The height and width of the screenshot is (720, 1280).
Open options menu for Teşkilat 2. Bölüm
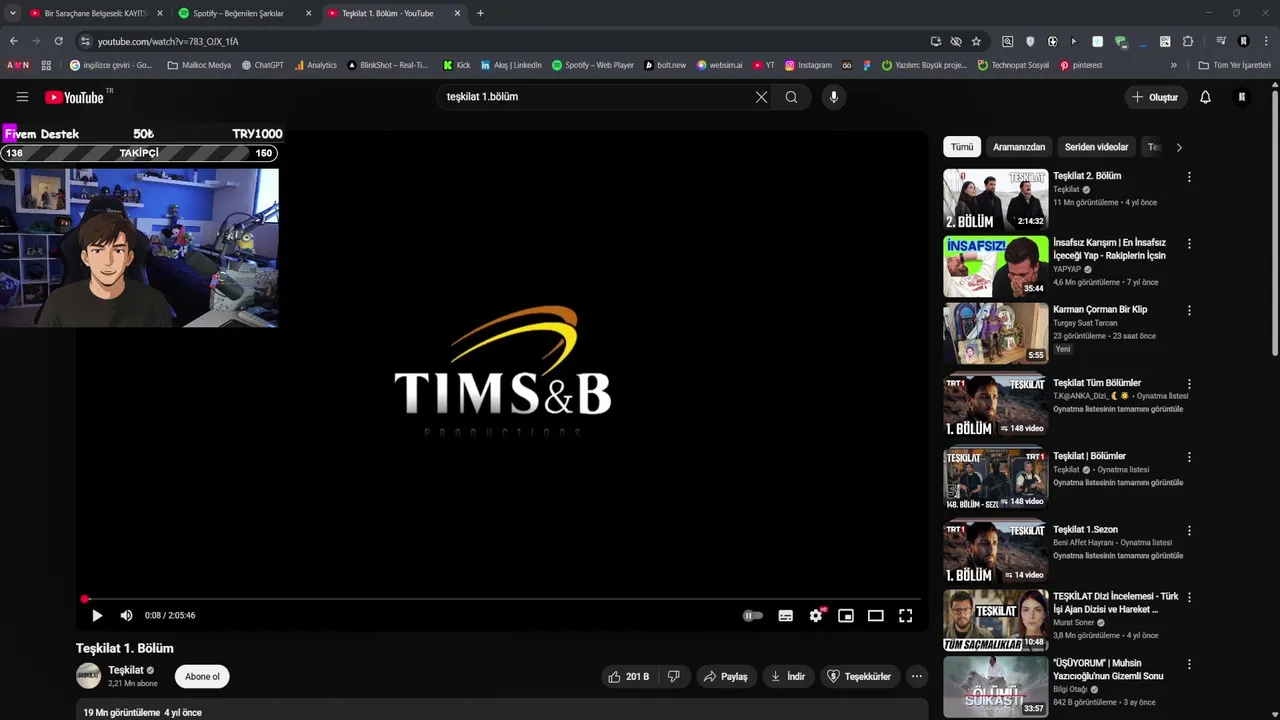pos(1189,177)
